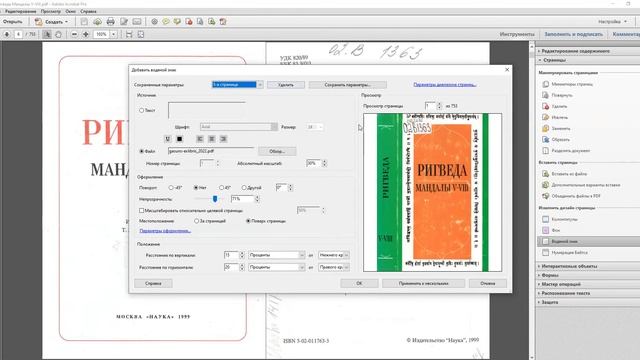This screenshot has height=360, width=640.
Task: Switch to Инструменты tab
Action: click(x=517, y=34)
